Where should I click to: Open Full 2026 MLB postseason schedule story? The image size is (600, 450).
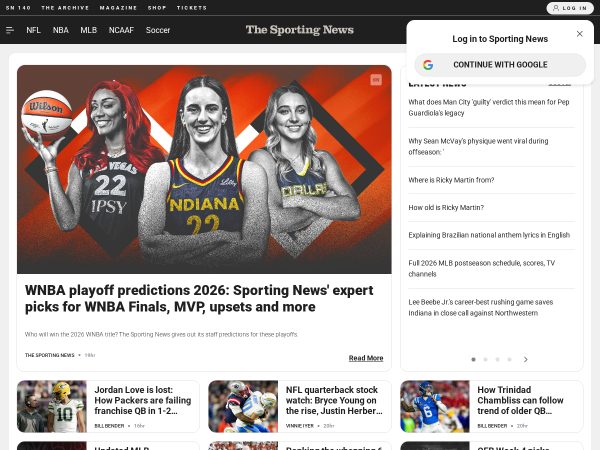(481, 268)
